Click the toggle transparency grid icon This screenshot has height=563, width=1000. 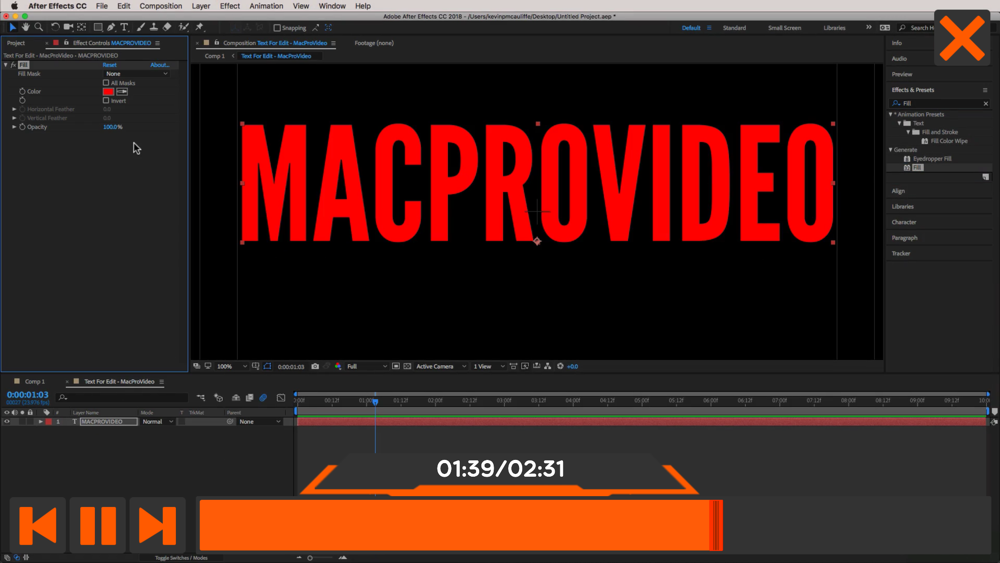(408, 367)
